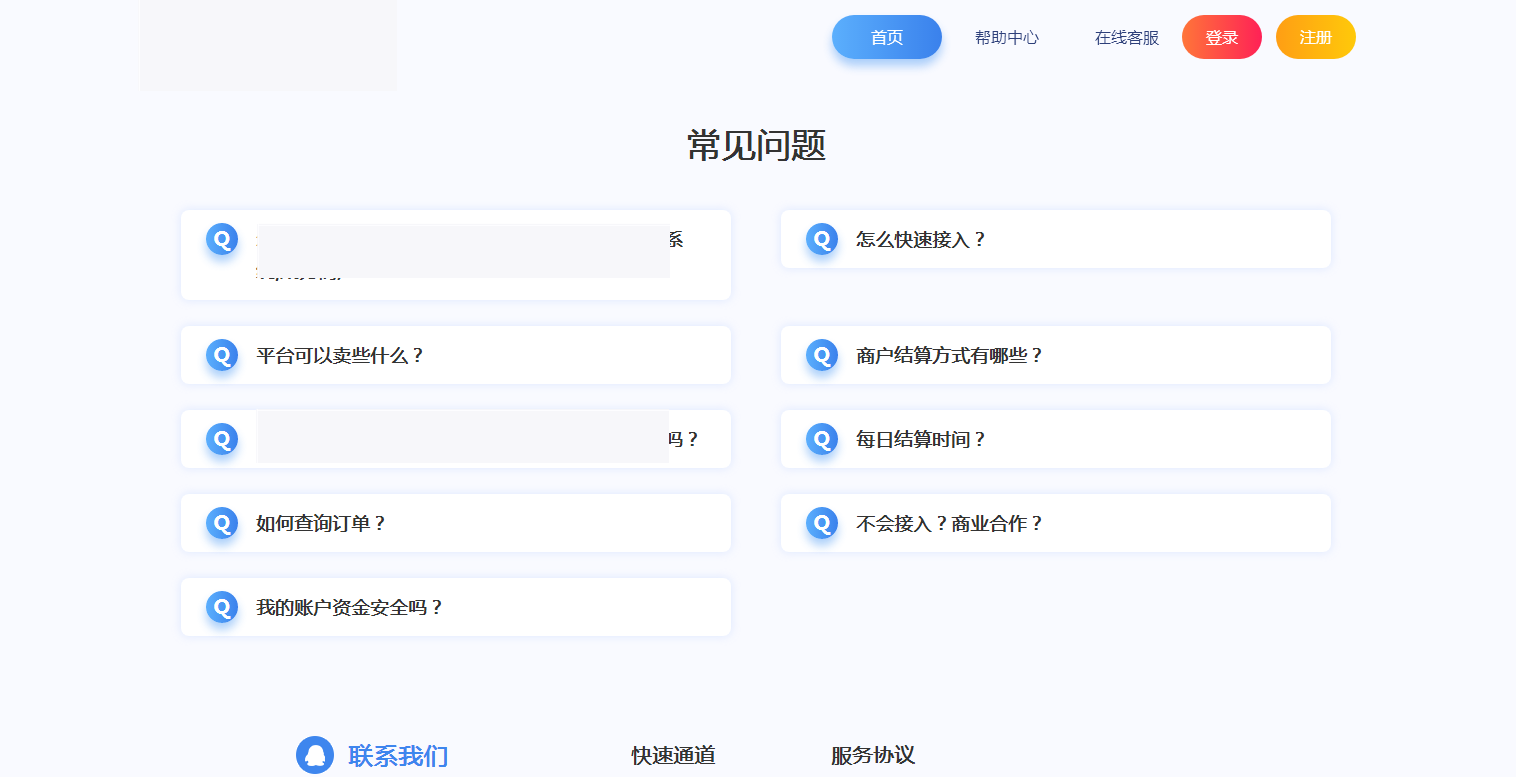Click the 注册 button

pos(1315,37)
